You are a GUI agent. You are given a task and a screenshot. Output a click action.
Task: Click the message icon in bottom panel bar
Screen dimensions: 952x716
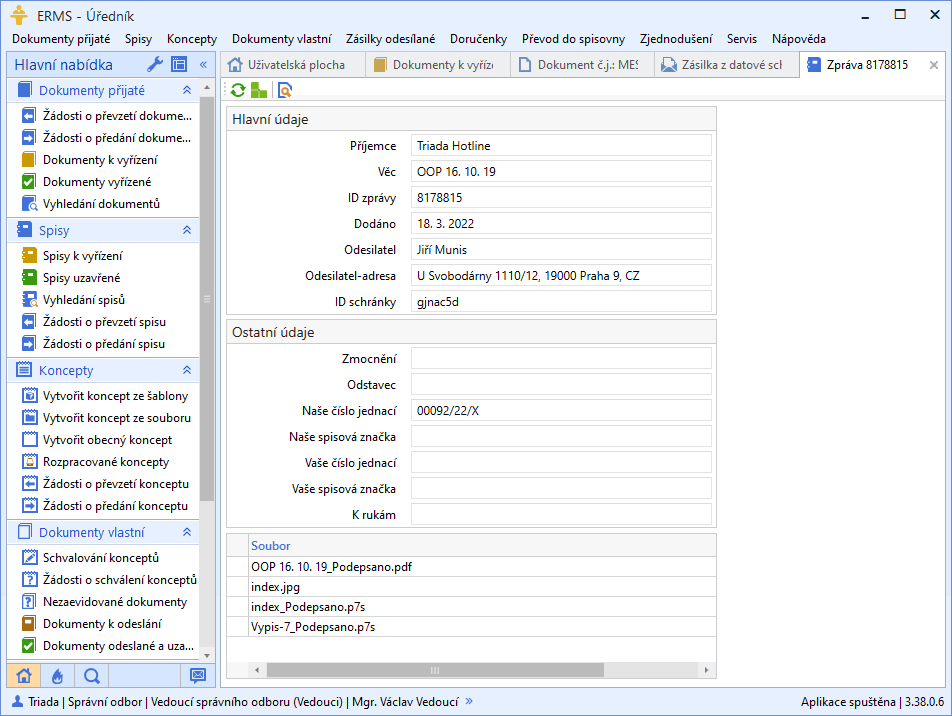point(198,675)
